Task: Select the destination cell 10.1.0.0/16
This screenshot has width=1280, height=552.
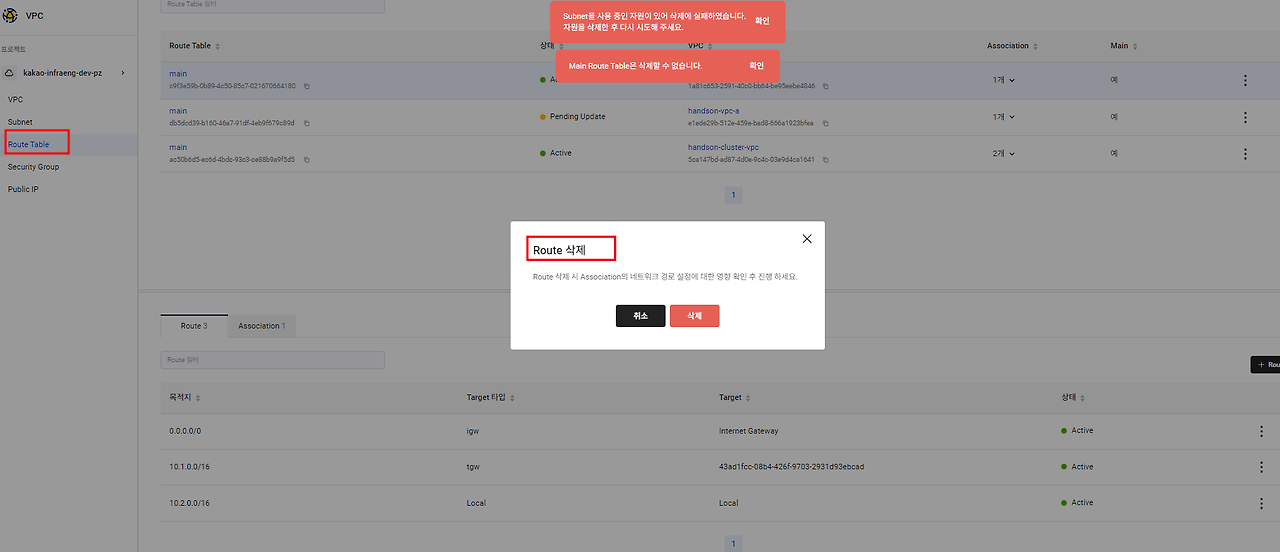Action: coord(190,467)
